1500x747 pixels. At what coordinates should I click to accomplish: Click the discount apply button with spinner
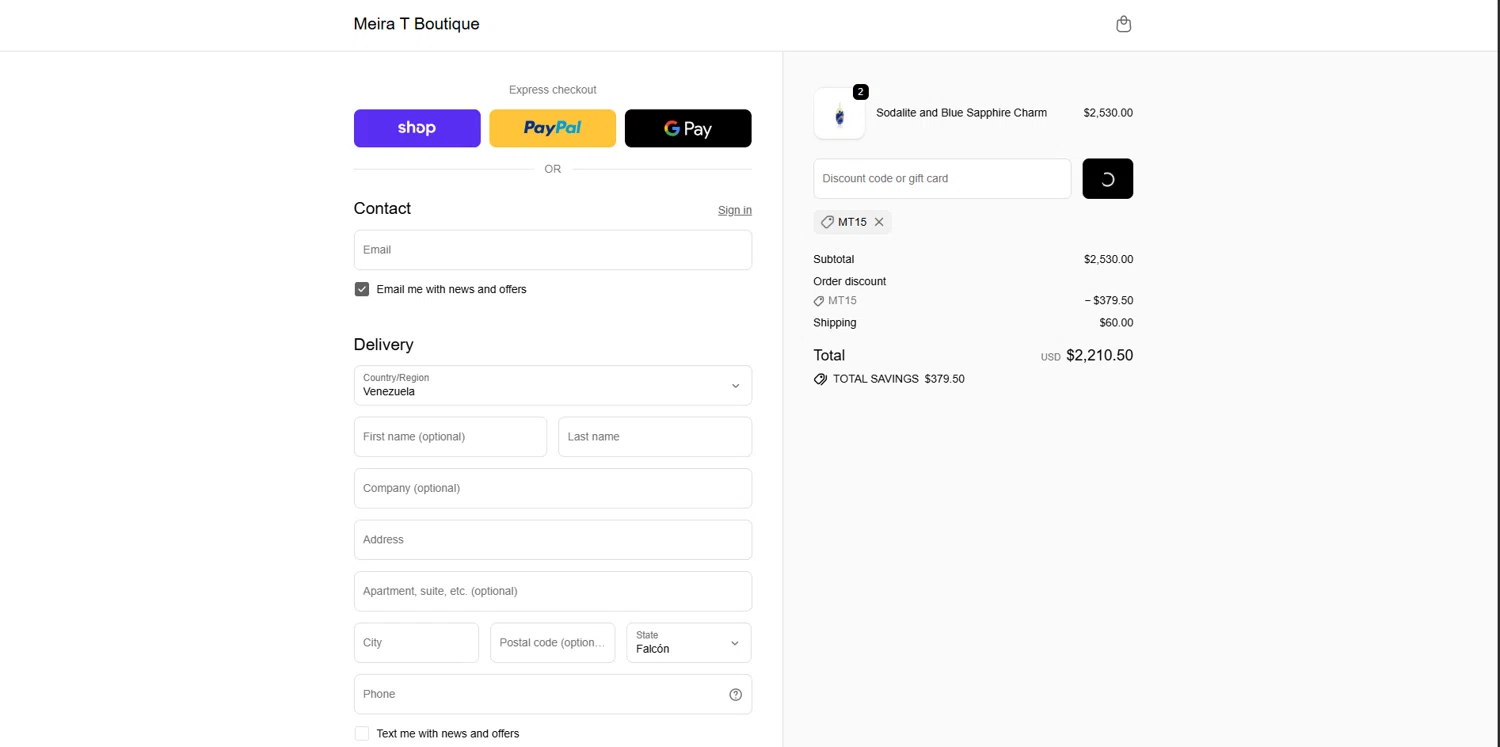tap(1107, 179)
